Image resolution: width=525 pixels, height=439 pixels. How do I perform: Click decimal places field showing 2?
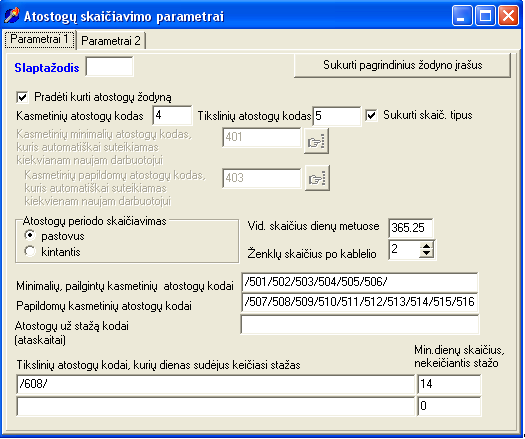pyautogui.click(x=404, y=249)
